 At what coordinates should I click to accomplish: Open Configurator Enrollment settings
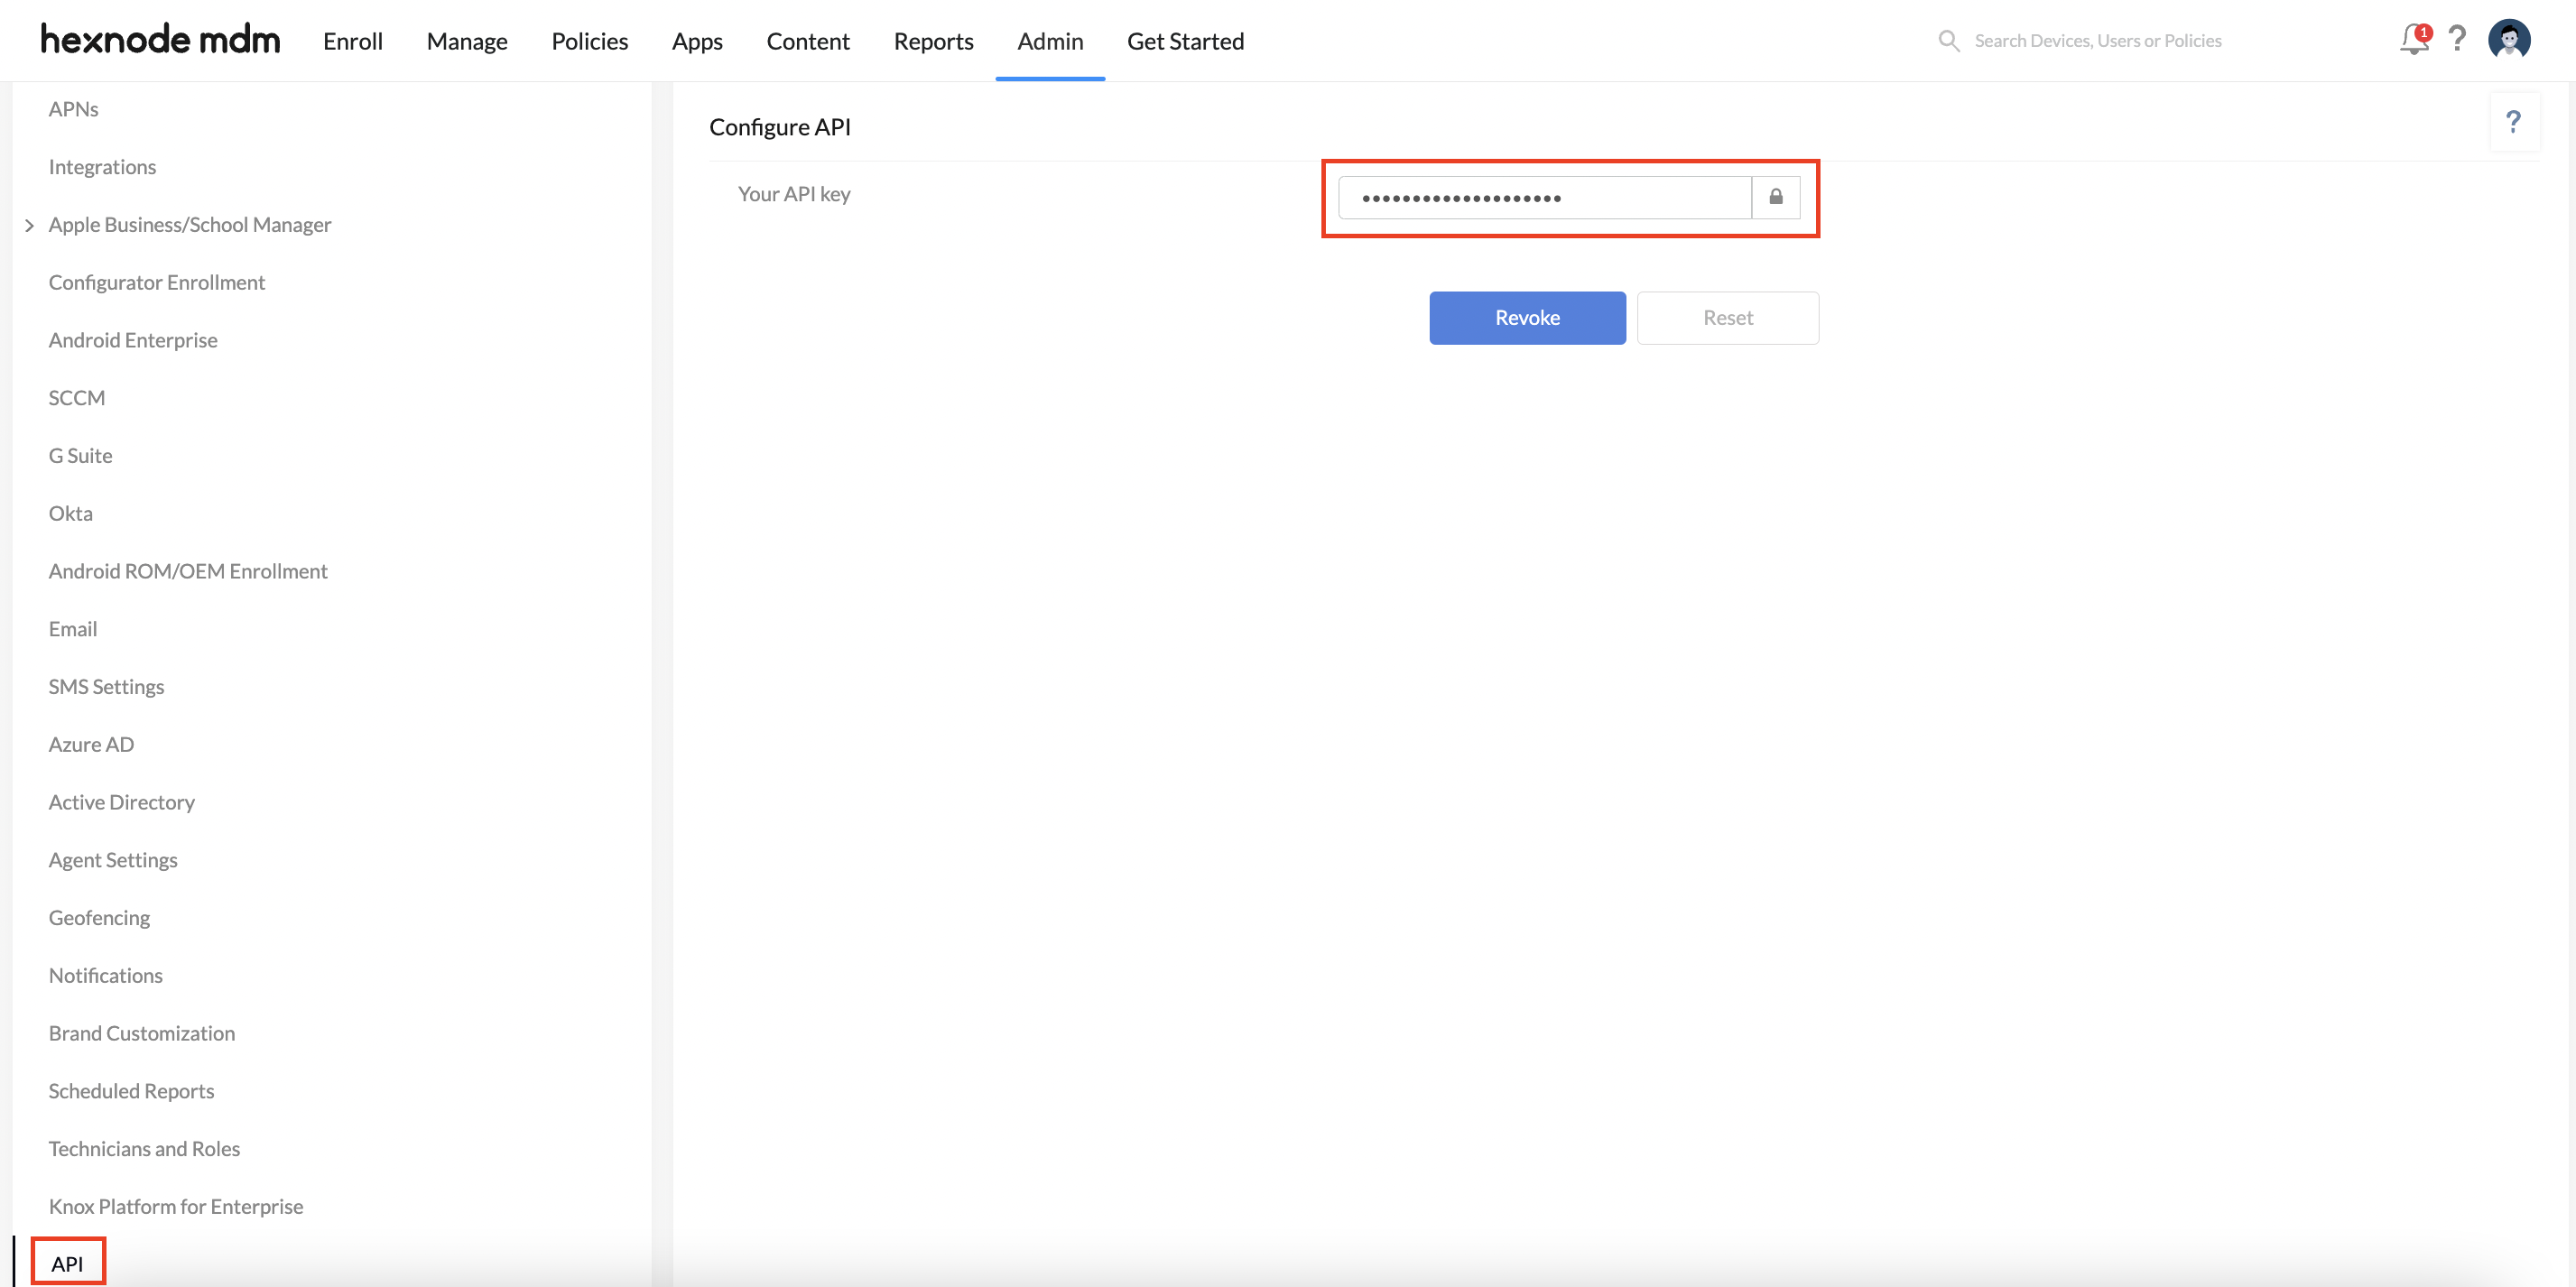[157, 282]
